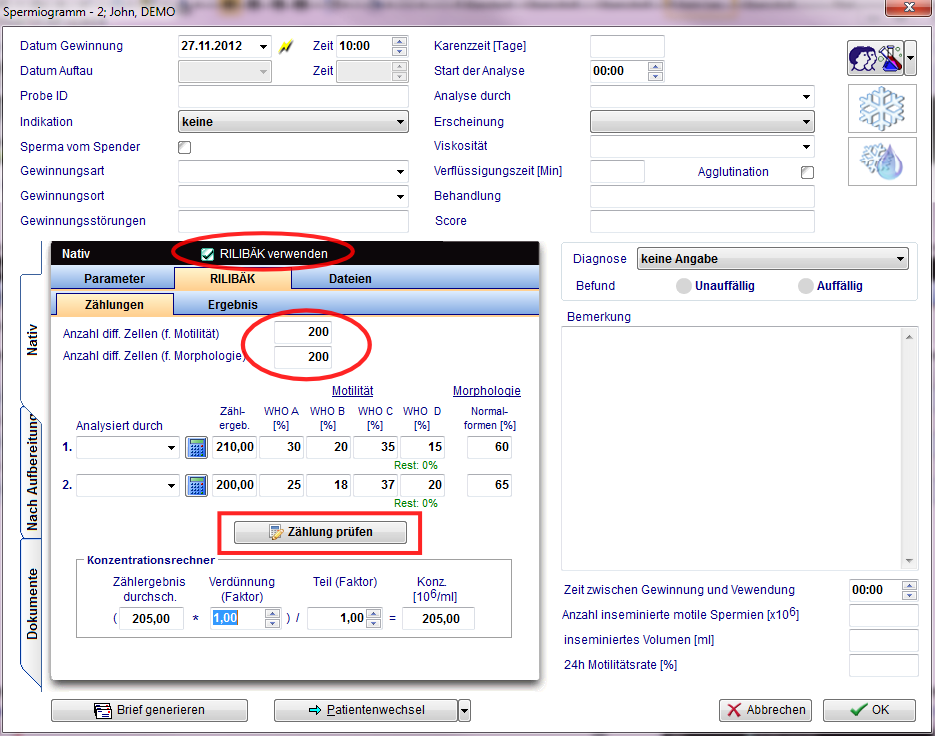Image resolution: width=935 pixels, height=736 pixels.
Task: Click the Gewinnung Zeit 10:00 spinner
Action: (400, 47)
